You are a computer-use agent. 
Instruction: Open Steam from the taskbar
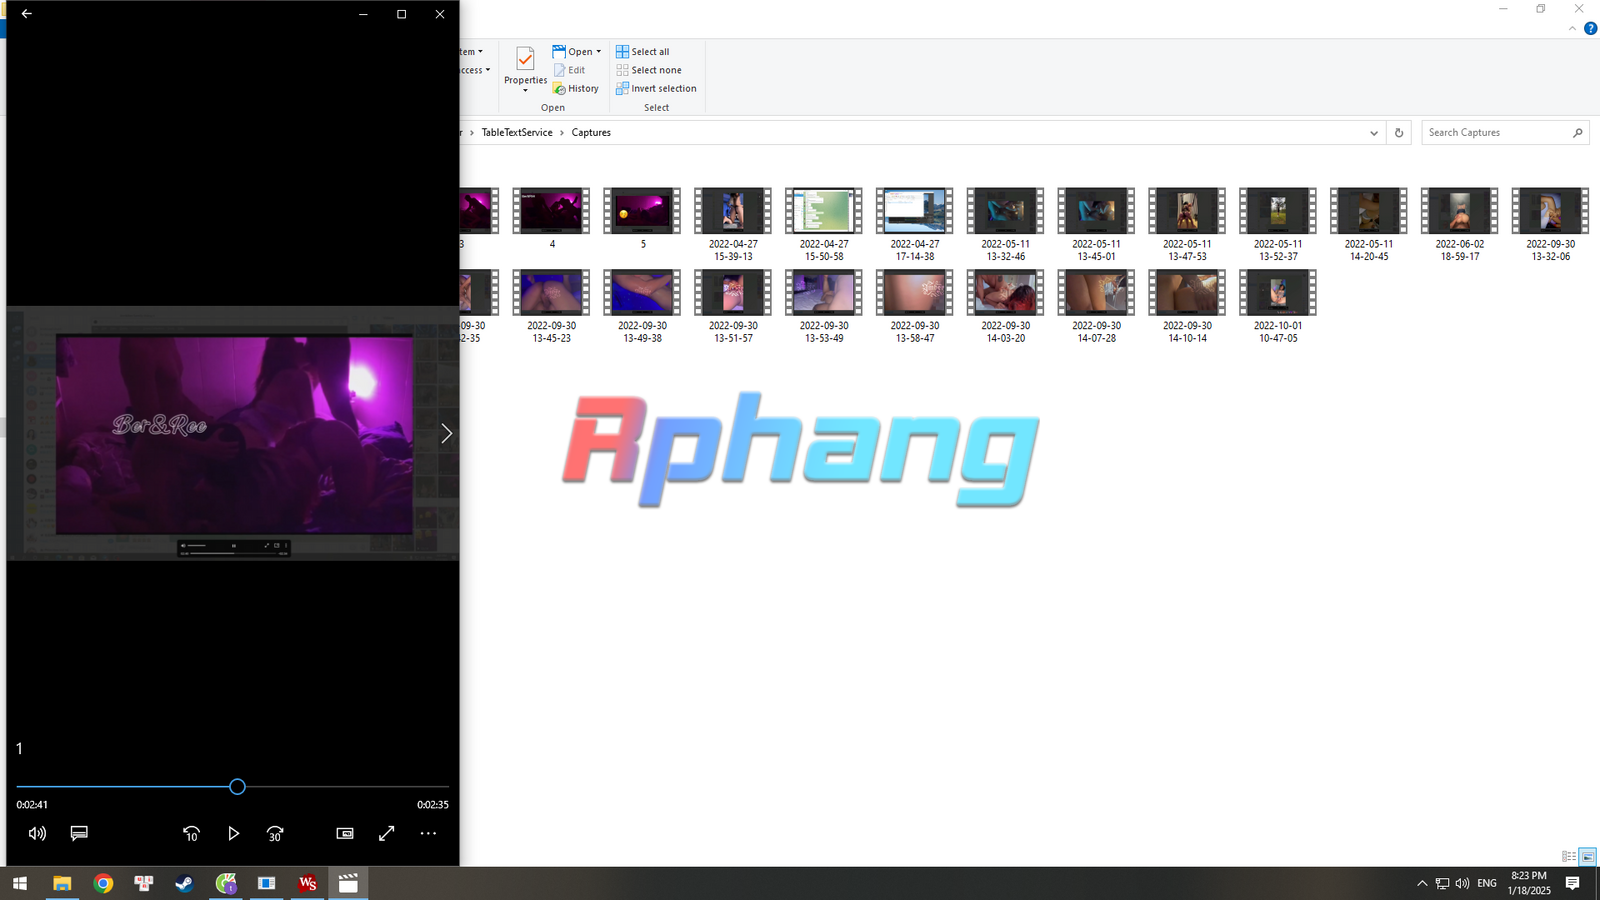185,883
